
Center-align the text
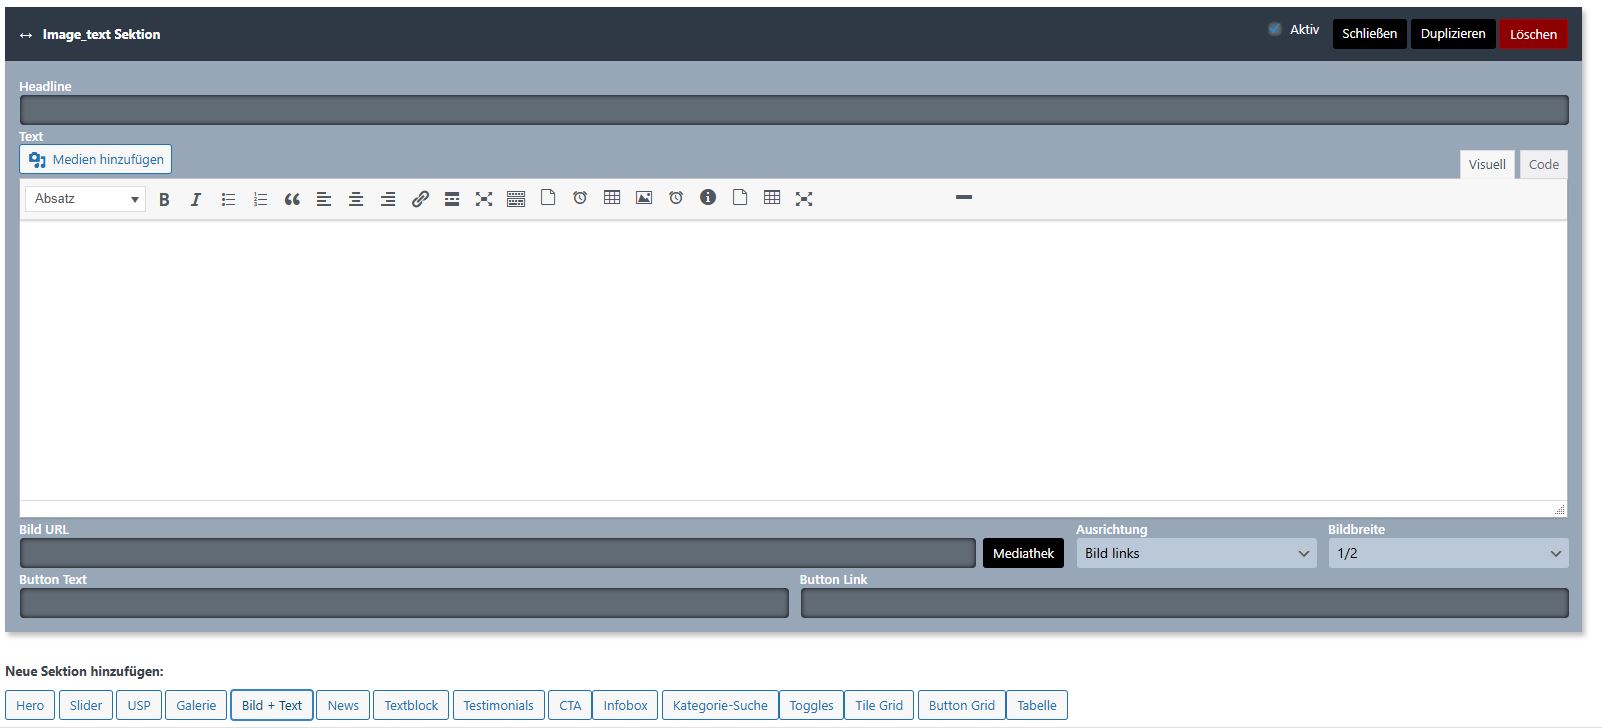click(356, 199)
